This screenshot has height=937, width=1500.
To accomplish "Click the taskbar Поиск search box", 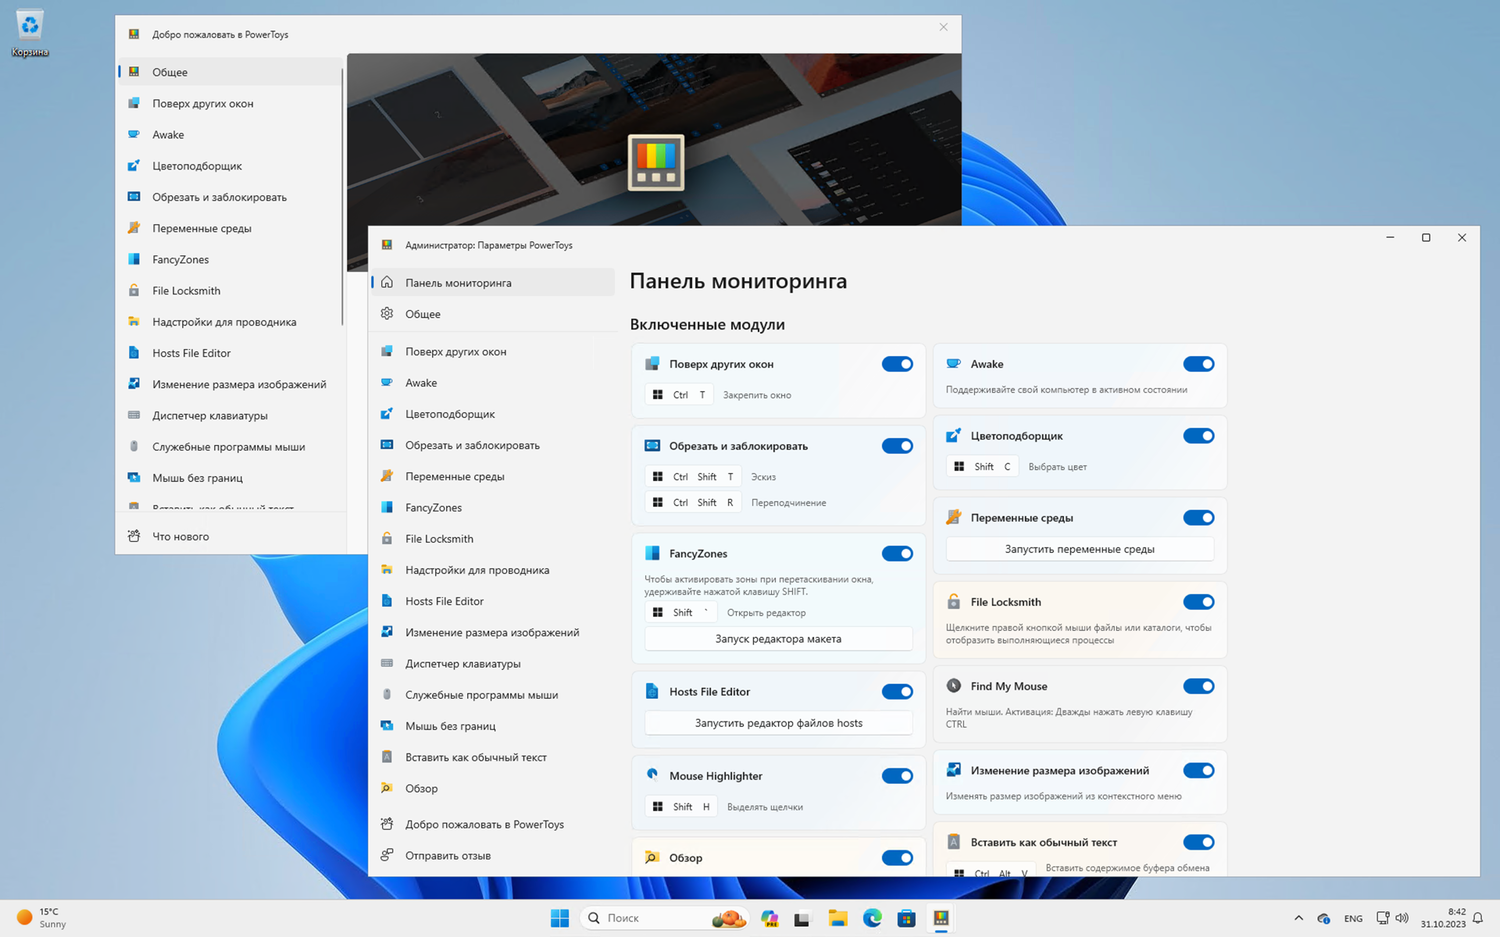I will tap(664, 918).
